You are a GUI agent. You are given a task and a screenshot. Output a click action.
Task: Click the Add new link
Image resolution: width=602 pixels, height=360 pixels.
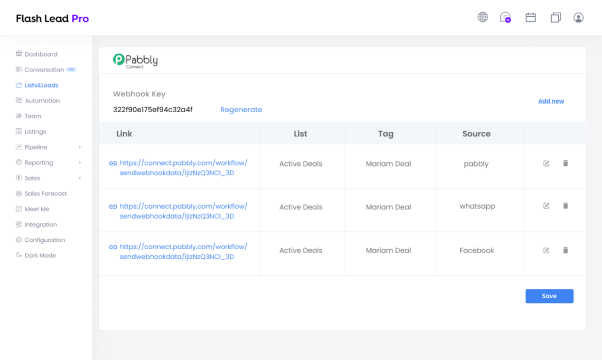(x=551, y=101)
